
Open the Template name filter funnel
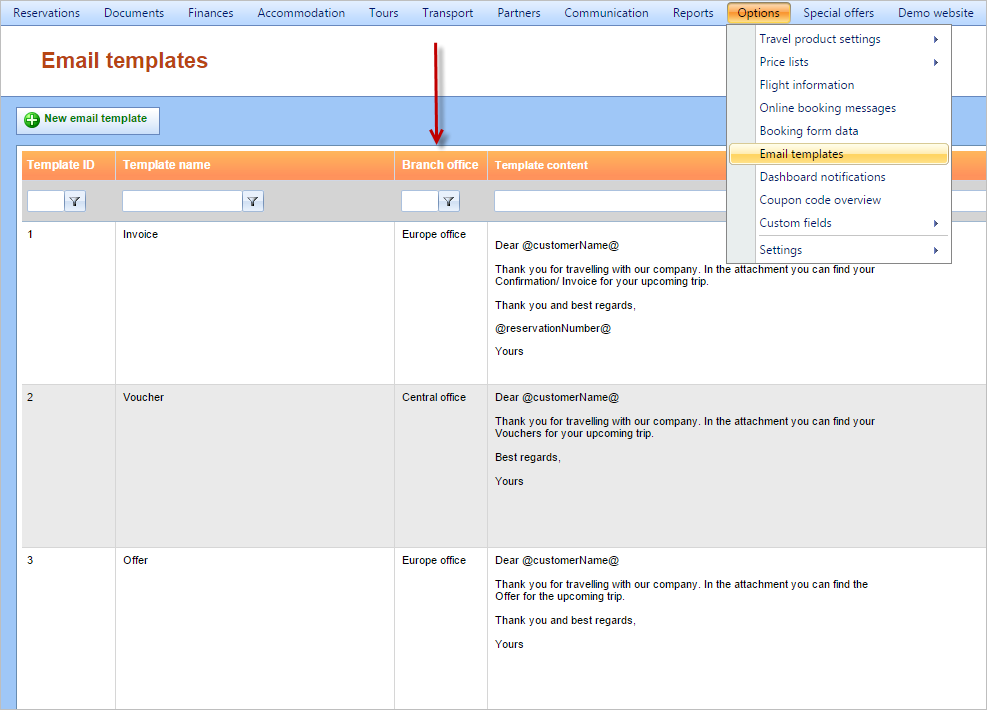253,201
